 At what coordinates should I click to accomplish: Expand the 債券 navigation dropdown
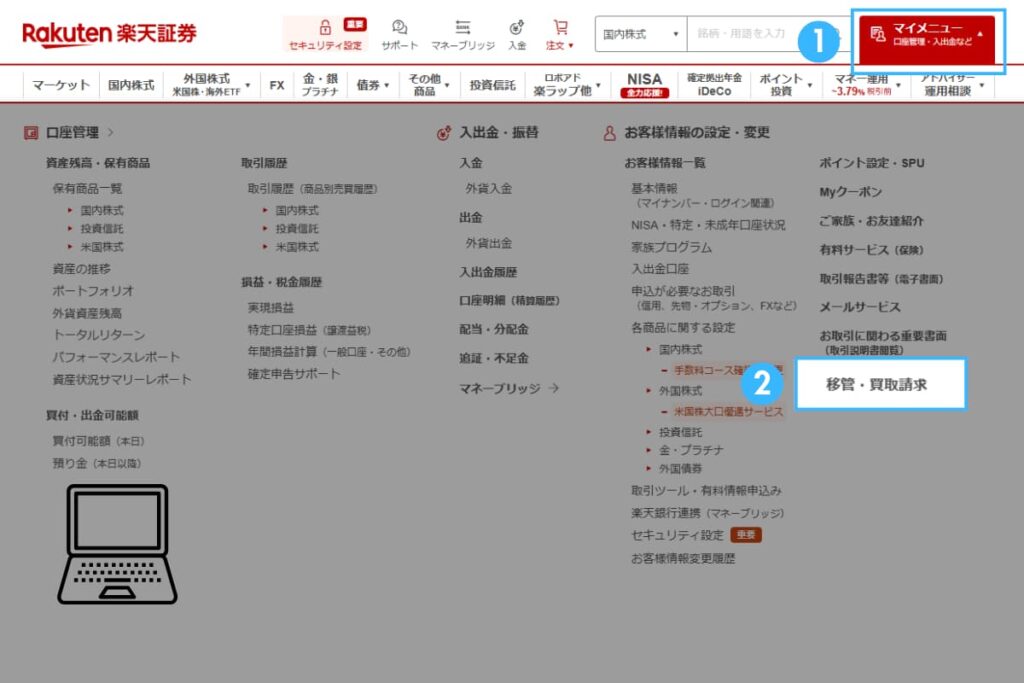pos(372,84)
